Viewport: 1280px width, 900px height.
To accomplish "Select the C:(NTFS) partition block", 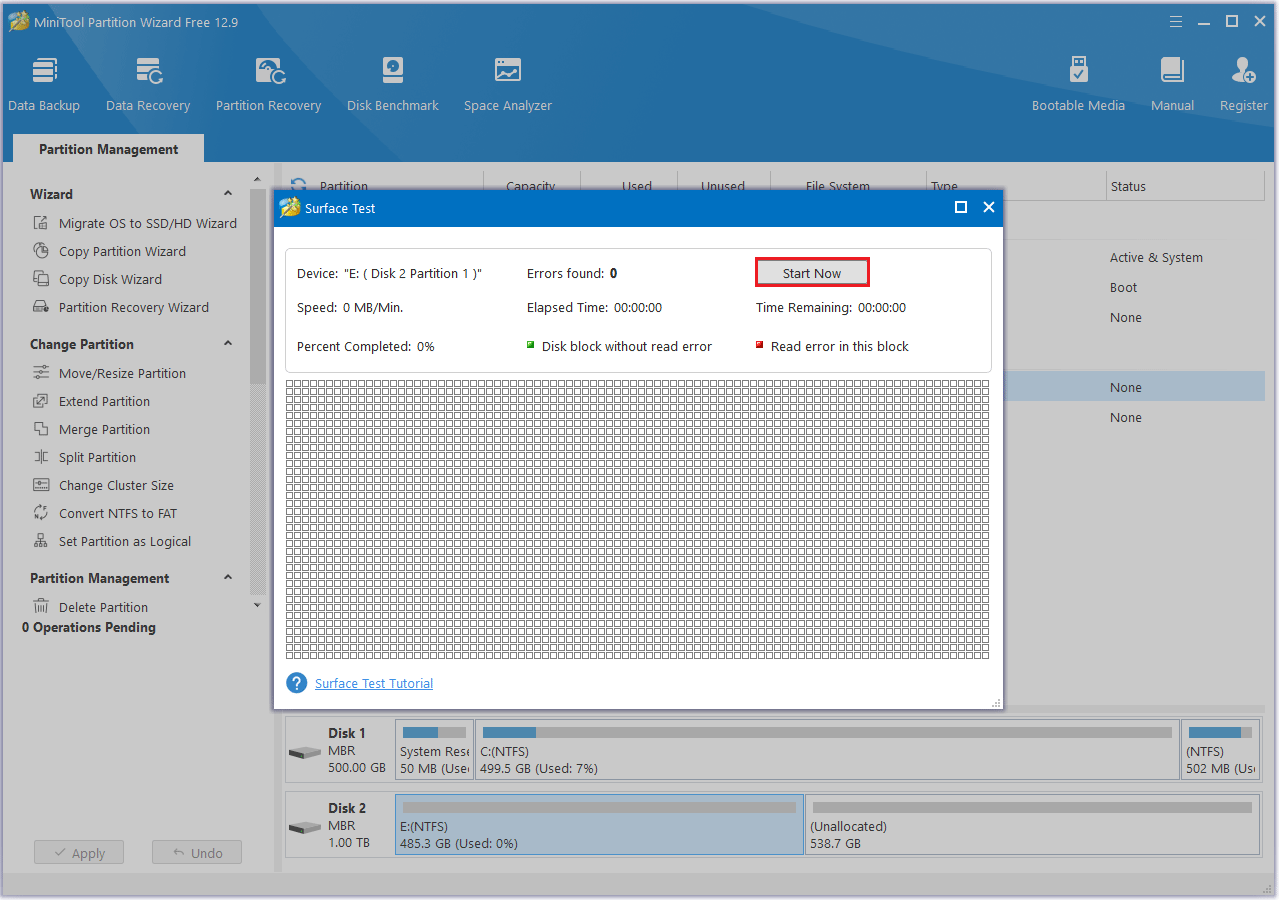I will 827,750.
